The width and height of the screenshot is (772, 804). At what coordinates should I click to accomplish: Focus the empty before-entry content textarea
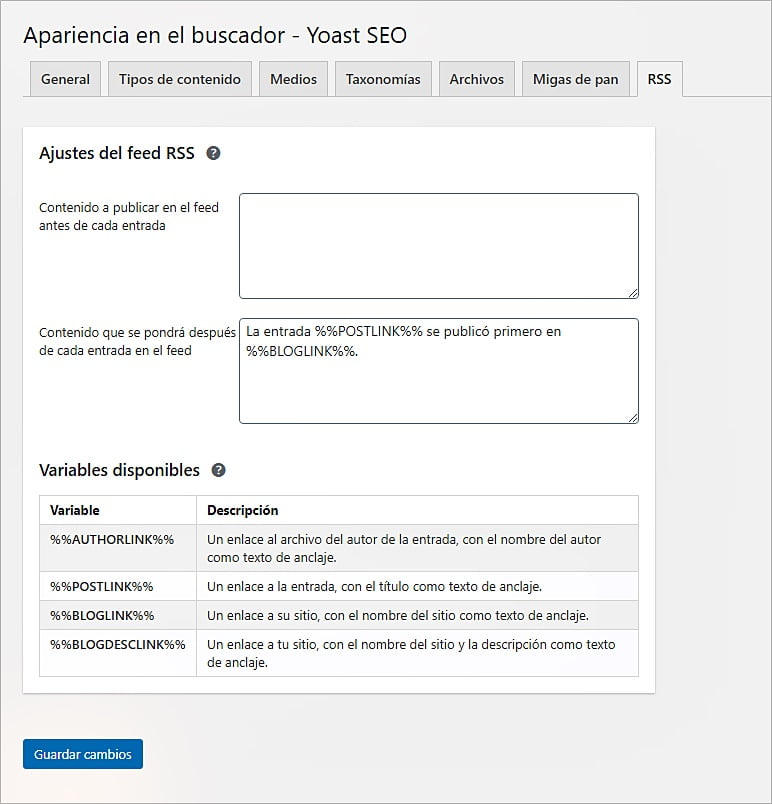coord(438,246)
